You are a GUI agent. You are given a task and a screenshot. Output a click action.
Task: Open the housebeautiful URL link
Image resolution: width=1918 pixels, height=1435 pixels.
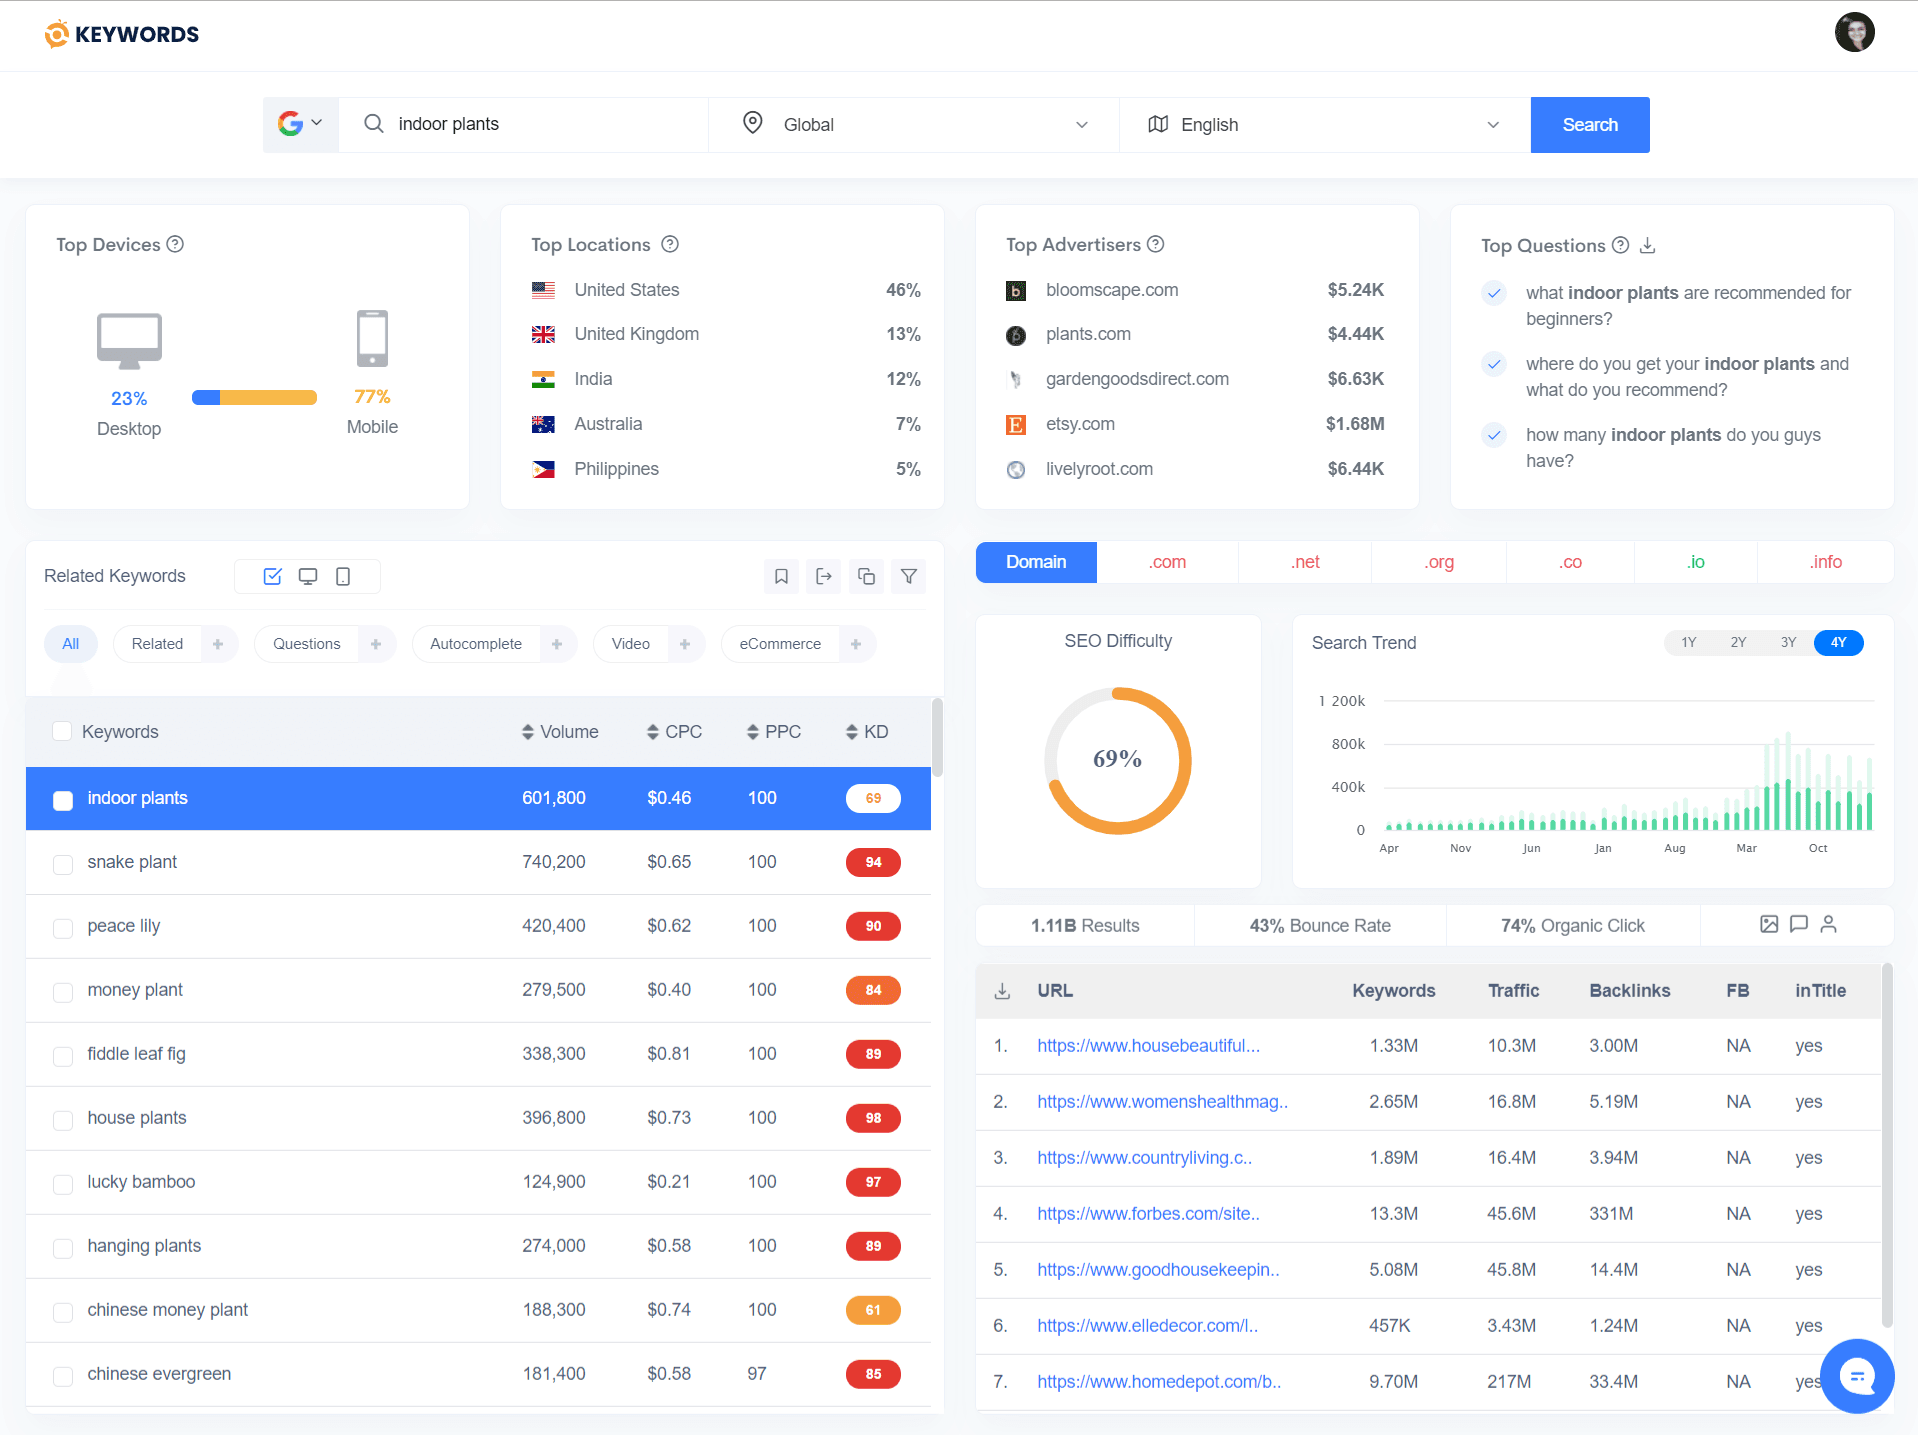[1148, 1046]
